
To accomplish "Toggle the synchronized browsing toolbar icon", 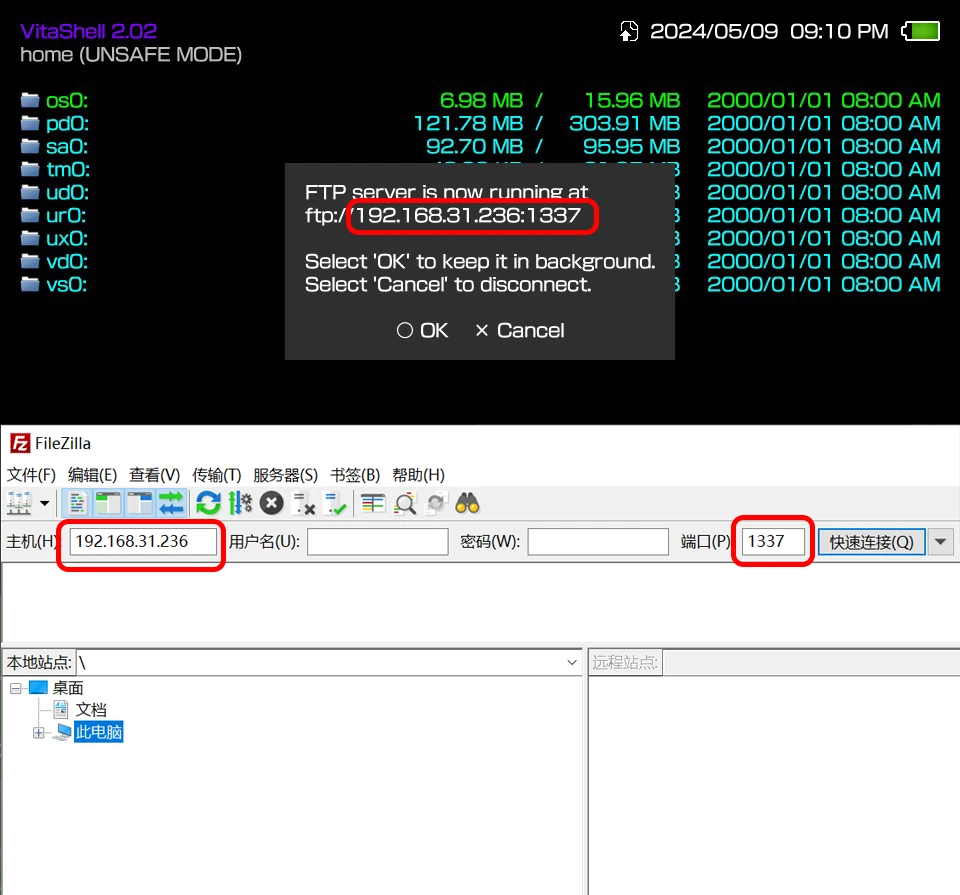I will 436,503.
